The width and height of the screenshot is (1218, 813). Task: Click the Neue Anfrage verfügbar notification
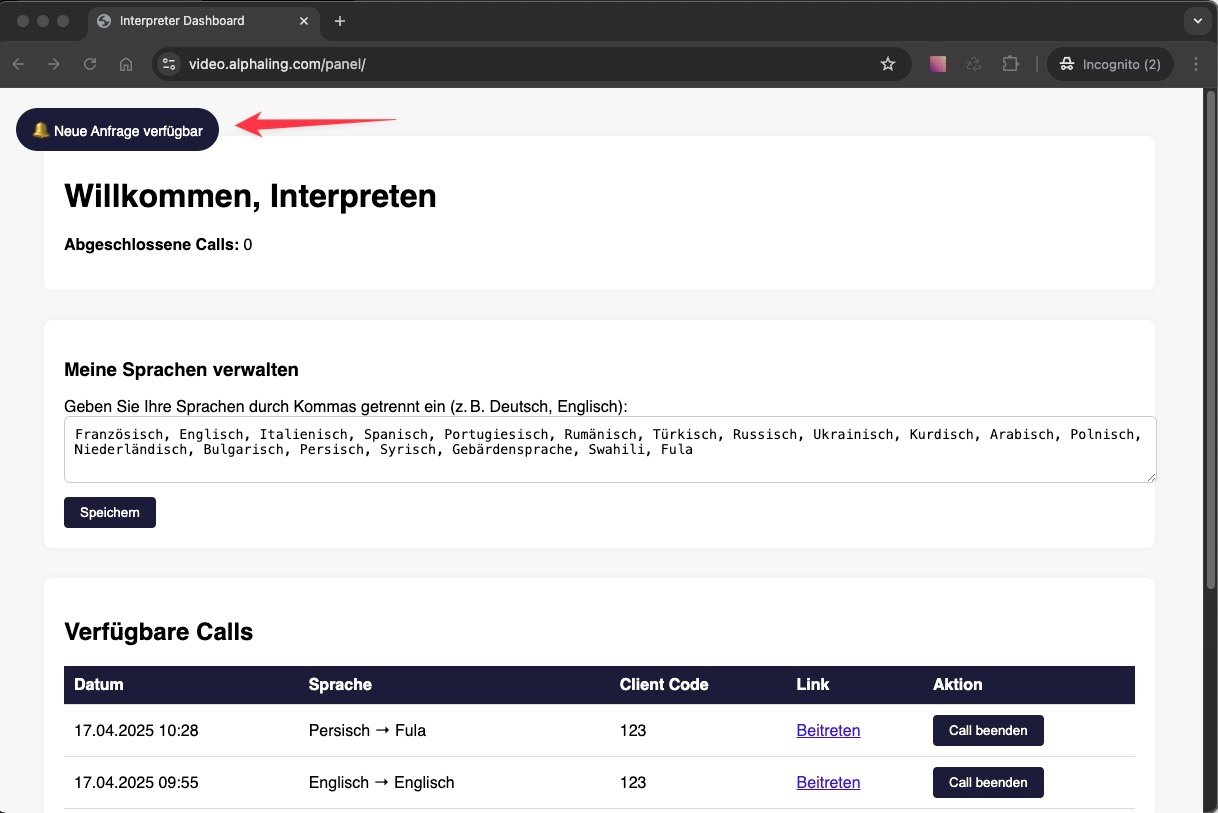(x=117, y=130)
